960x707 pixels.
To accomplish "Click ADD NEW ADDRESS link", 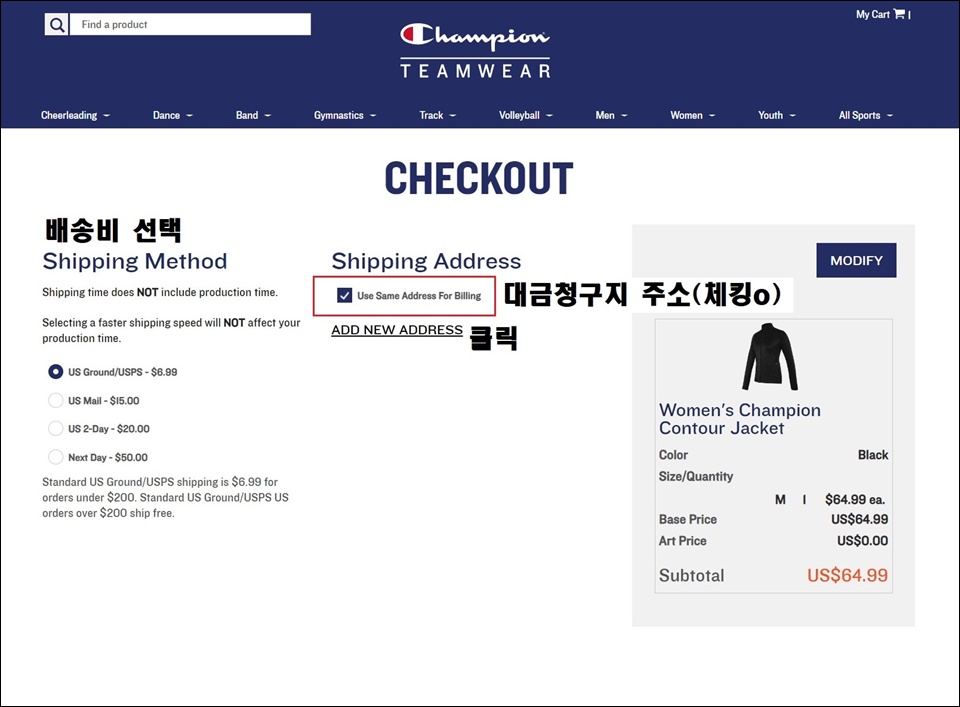I will tap(397, 330).
